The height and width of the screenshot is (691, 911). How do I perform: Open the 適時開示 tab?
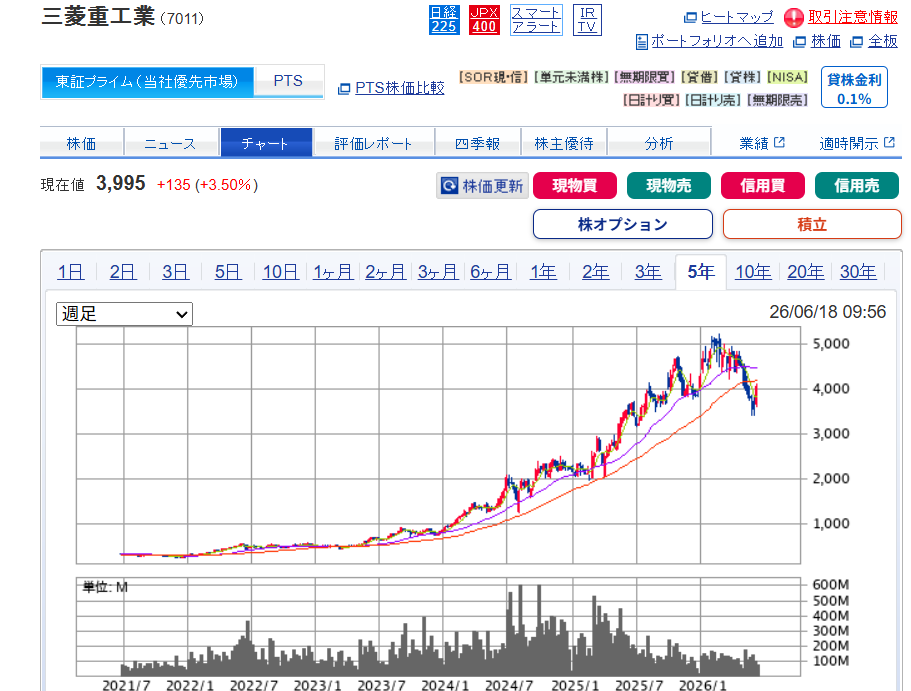[857, 142]
